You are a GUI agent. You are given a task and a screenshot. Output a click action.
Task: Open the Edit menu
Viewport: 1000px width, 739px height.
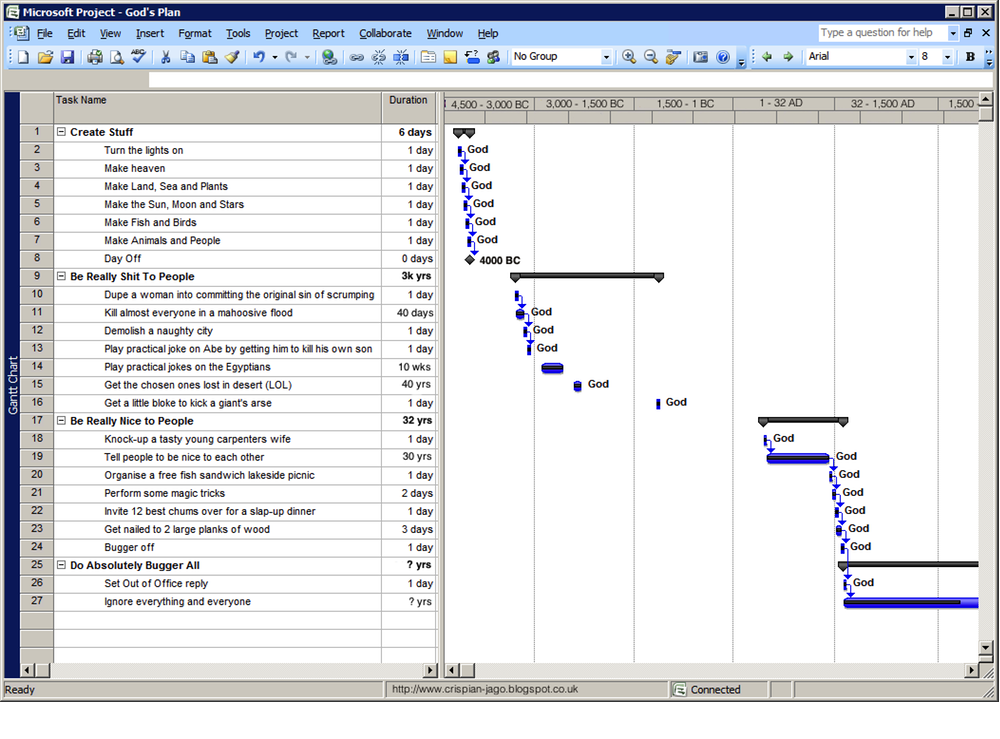pyautogui.click(x=76, y=33)
